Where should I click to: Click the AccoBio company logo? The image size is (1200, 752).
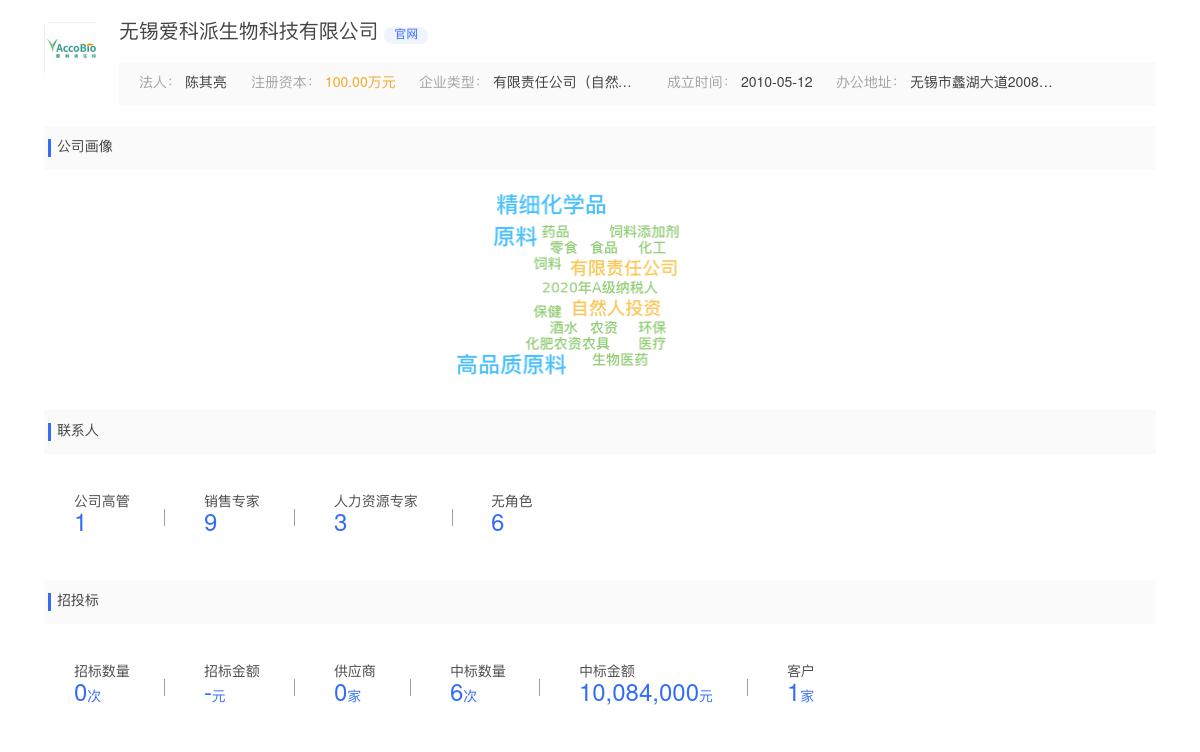71,48
